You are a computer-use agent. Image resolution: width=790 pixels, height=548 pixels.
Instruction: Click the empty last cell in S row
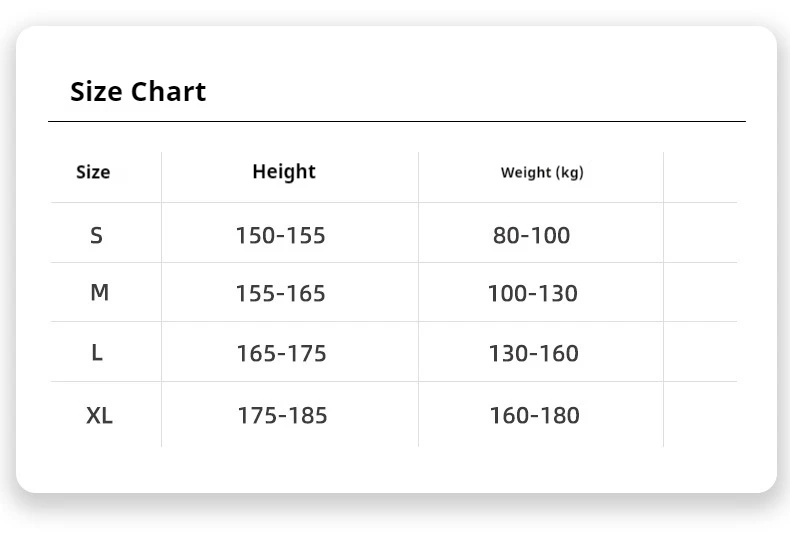pos(700,233)
